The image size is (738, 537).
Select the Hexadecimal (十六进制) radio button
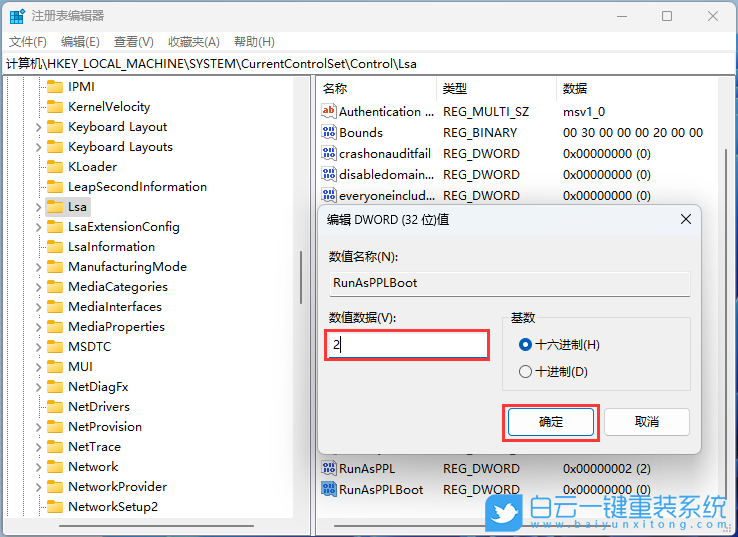click(x=525, y=345)
